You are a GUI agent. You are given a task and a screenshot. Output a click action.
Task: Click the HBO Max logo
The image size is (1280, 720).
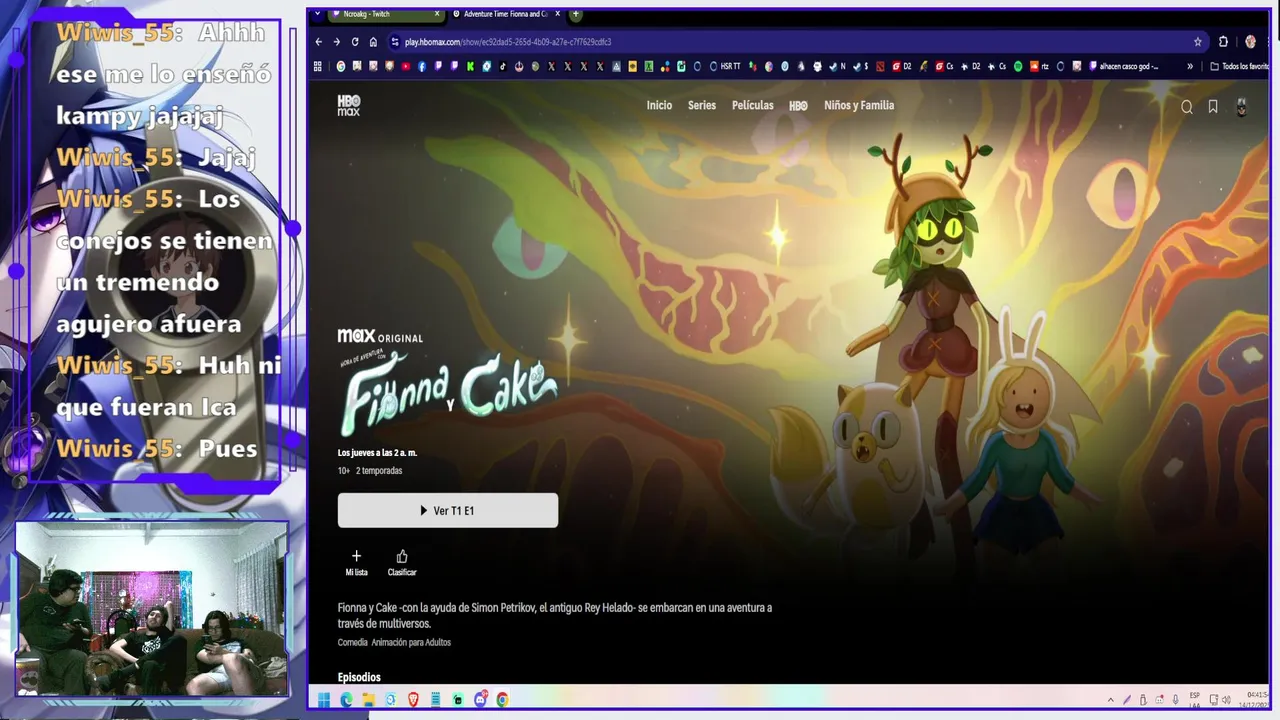pyautogui.click(x=348, y=105)
